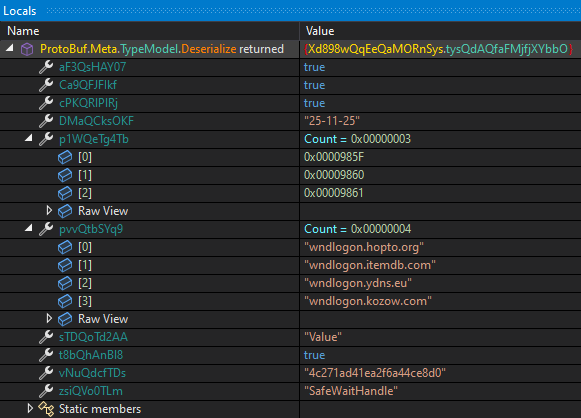Click the wrench icon for Ca9QFJFIkf
The image size is (581, 418).
pyautogui.click(x=46, y=85)
